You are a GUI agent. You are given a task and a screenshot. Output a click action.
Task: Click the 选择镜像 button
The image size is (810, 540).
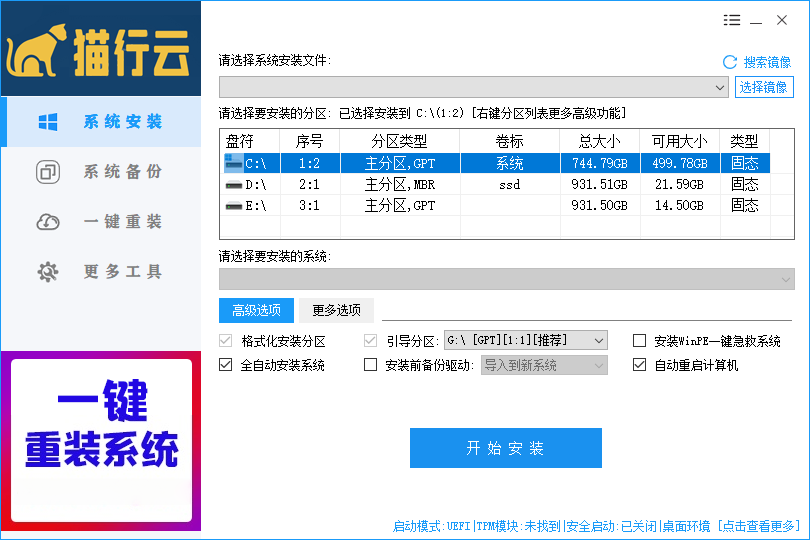click(764, 87)
